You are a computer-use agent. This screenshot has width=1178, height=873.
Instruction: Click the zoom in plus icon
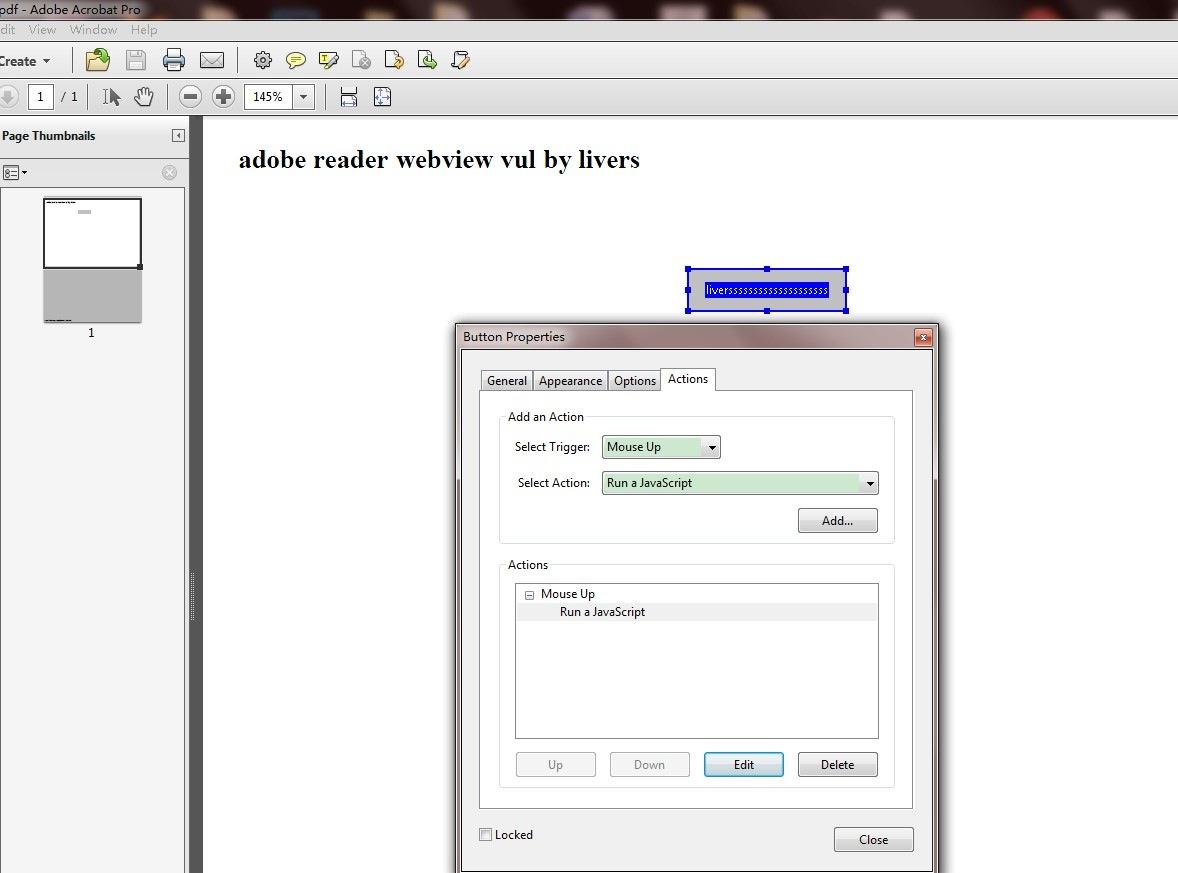pos(224,96)
